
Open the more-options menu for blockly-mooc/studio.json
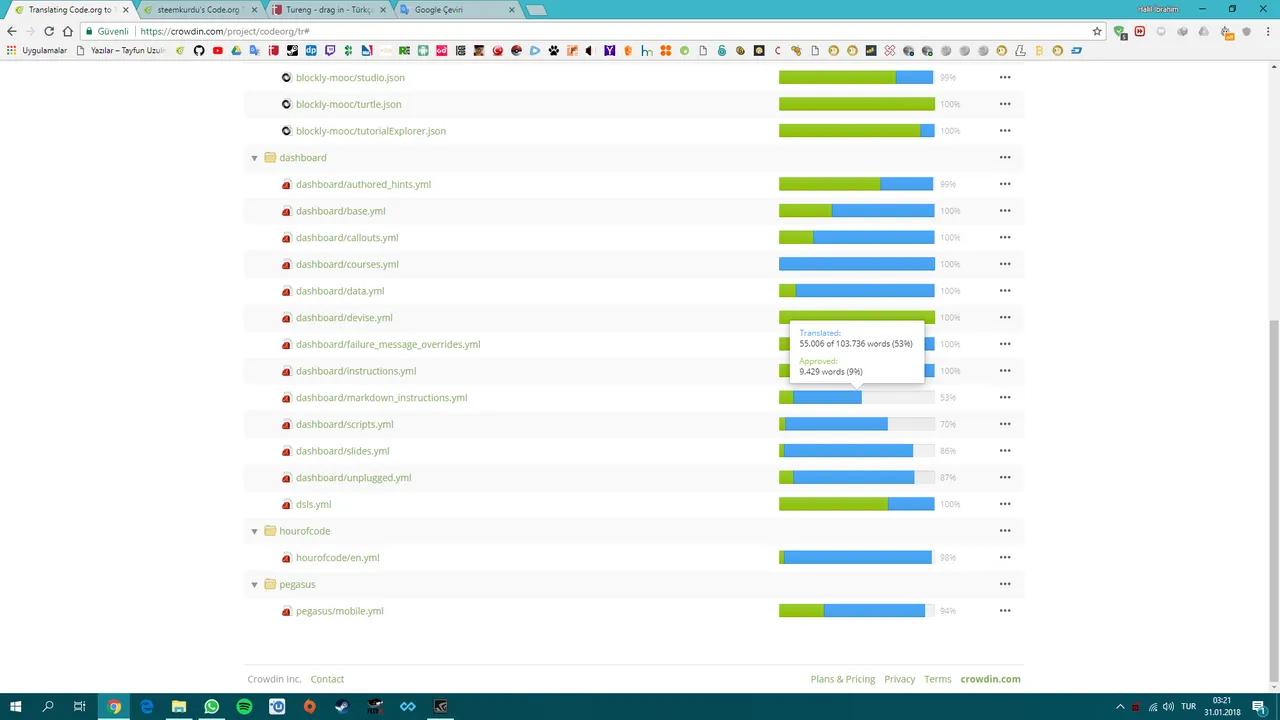coord(1005,77)
